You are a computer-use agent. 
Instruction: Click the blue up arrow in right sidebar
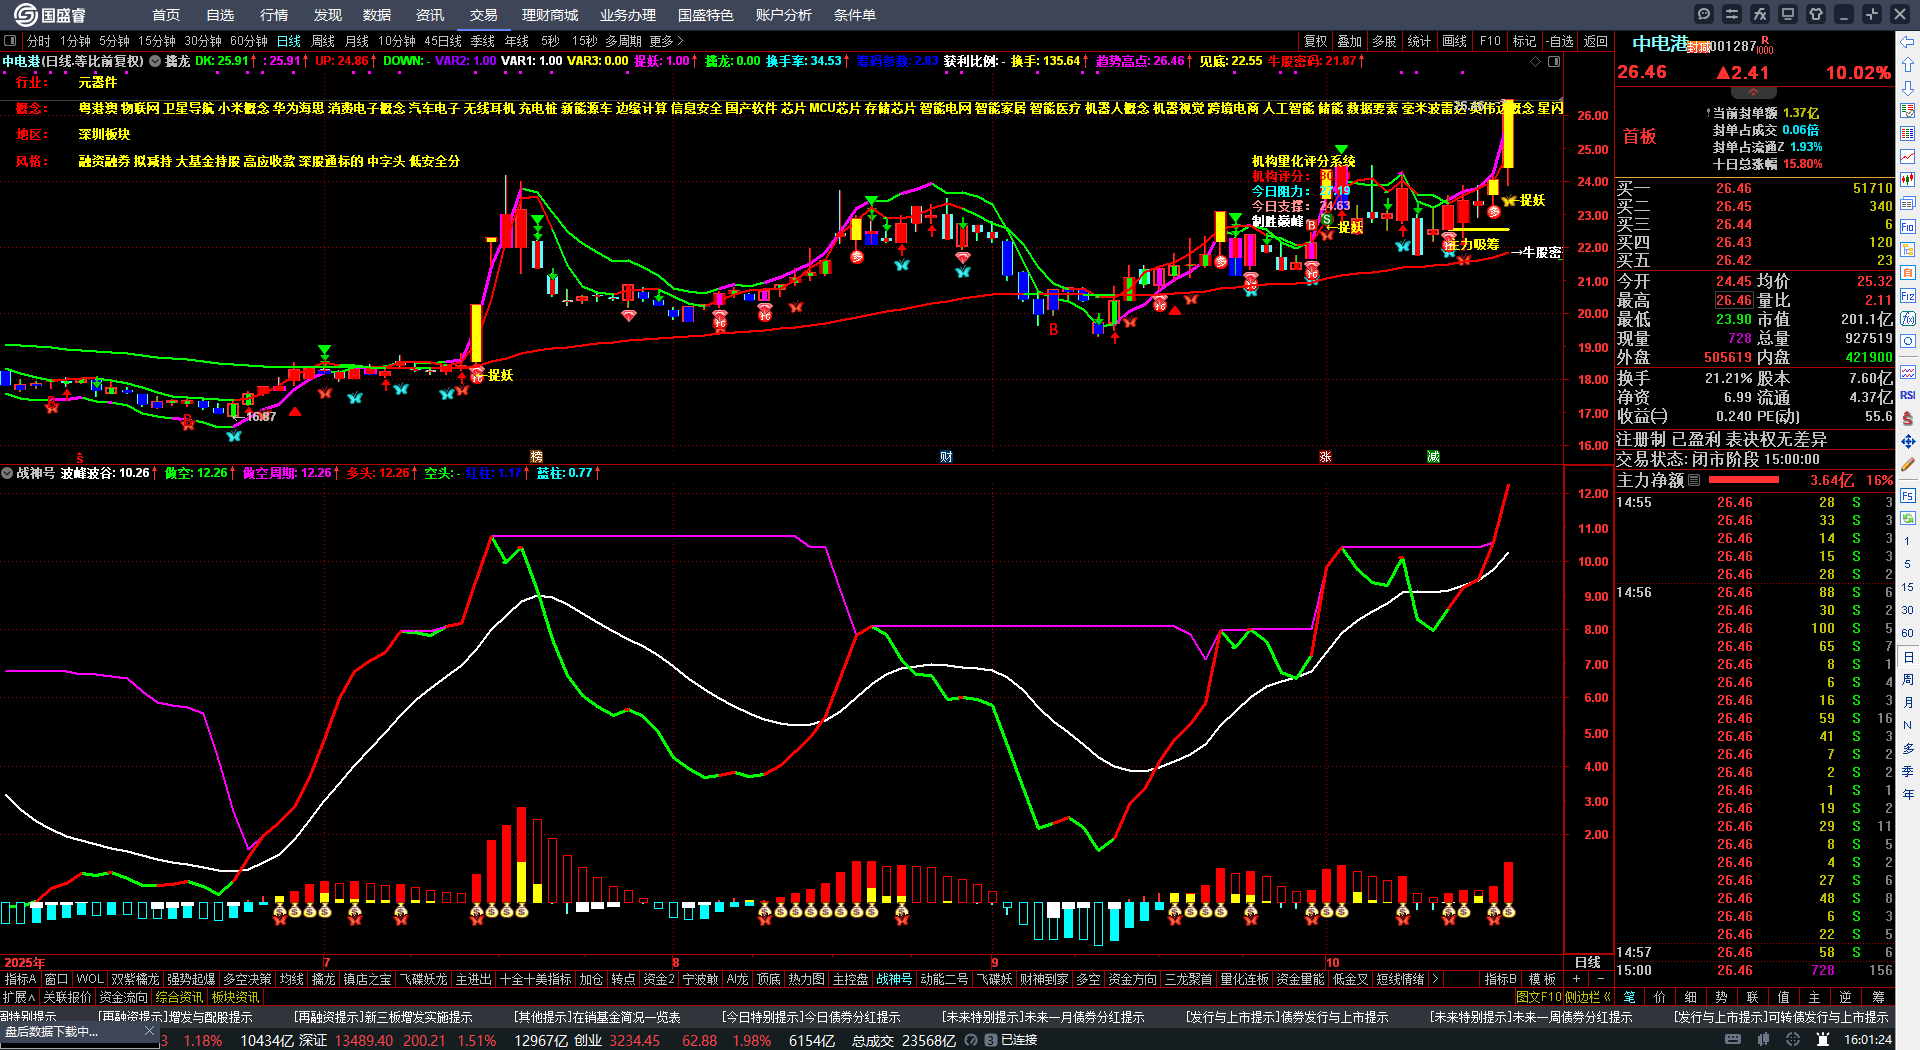1908,64
